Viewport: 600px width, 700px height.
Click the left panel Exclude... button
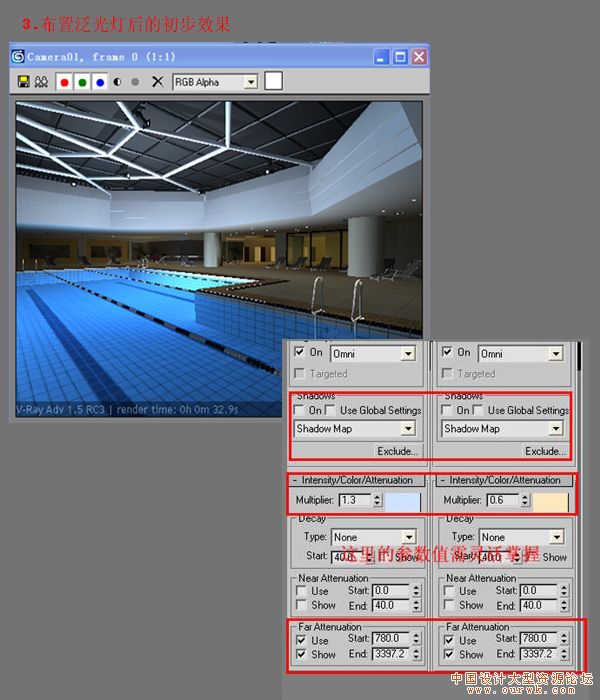point(396,451)
